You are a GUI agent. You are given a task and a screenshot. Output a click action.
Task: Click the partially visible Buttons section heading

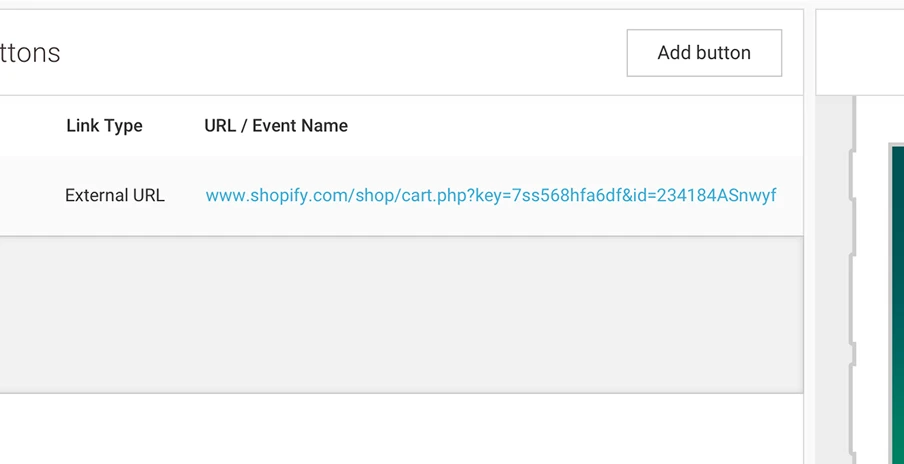pyautogui.click(x=30, y=53)
